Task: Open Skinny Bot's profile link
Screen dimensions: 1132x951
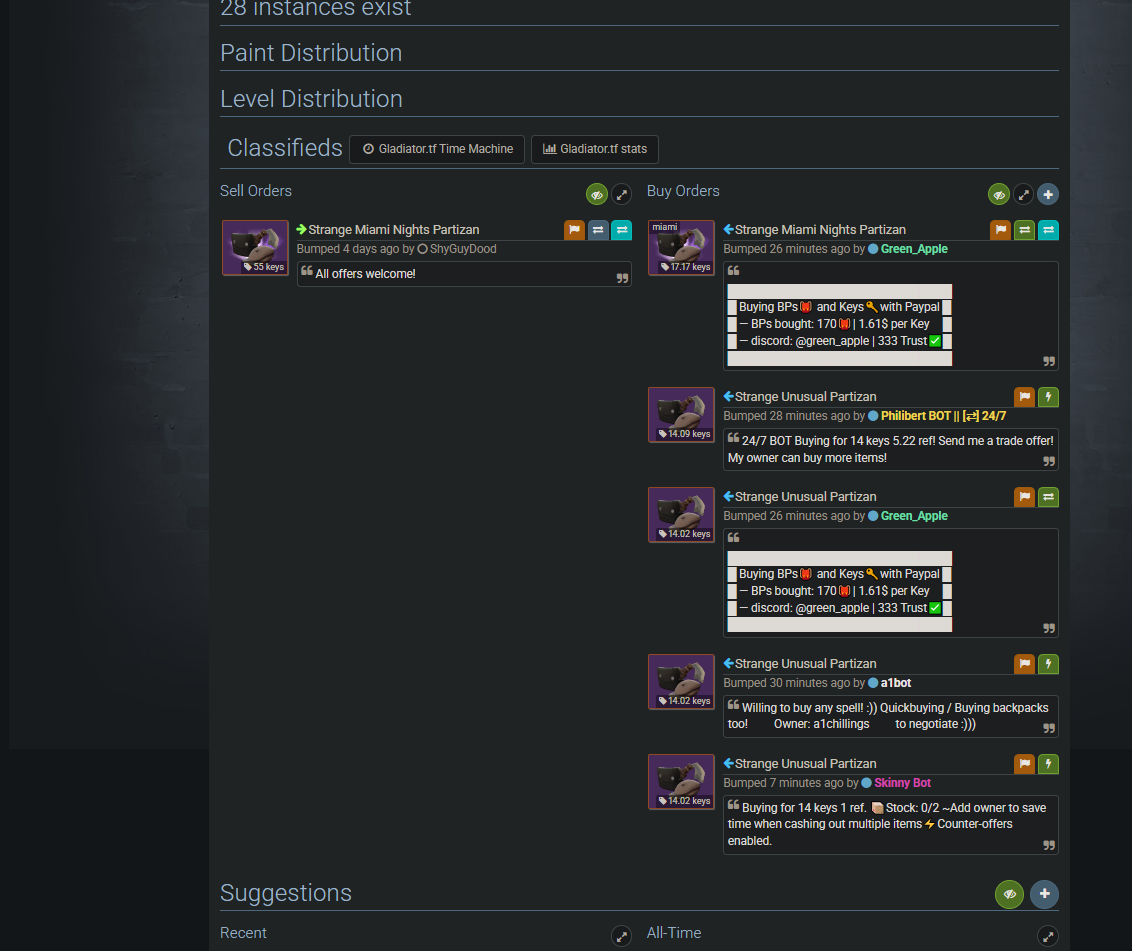Action: tap(902, 783)
